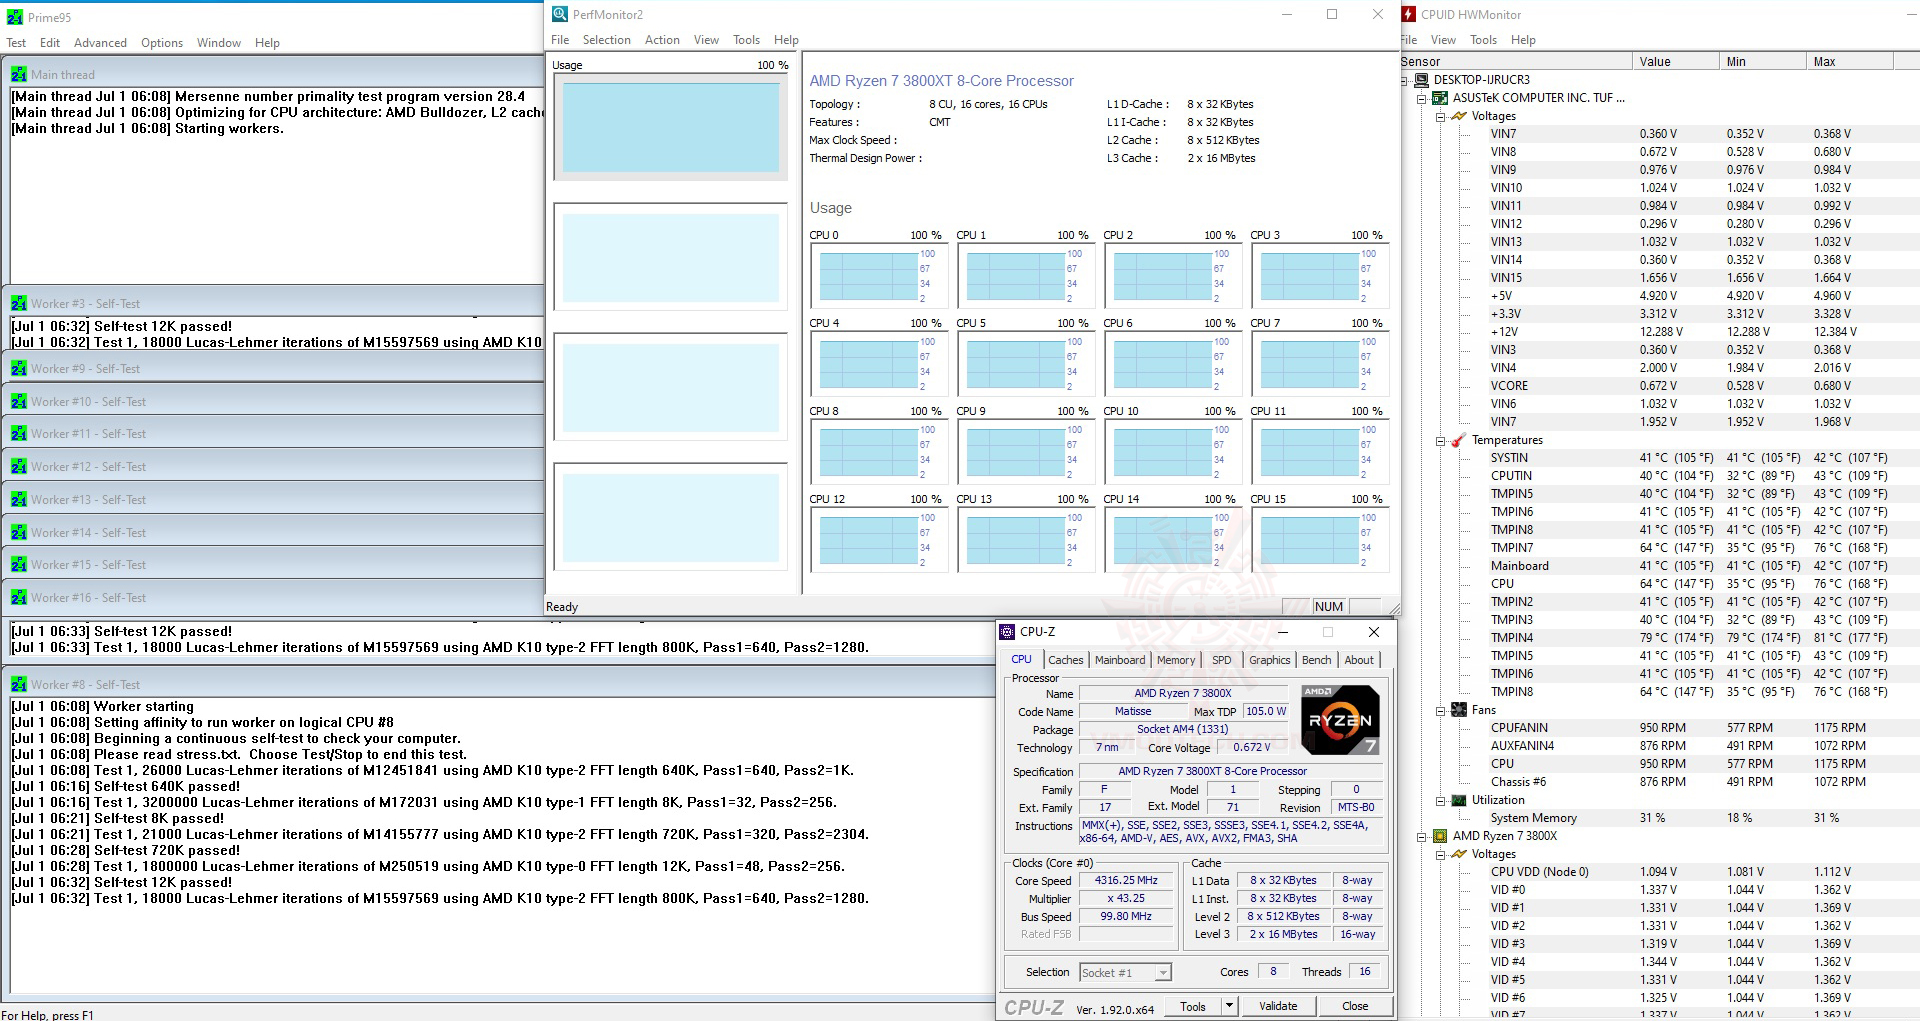Select the top usage thumbnail in PerfMonitor2
Screen dimensions: 1920x1021
click(671, 127)
